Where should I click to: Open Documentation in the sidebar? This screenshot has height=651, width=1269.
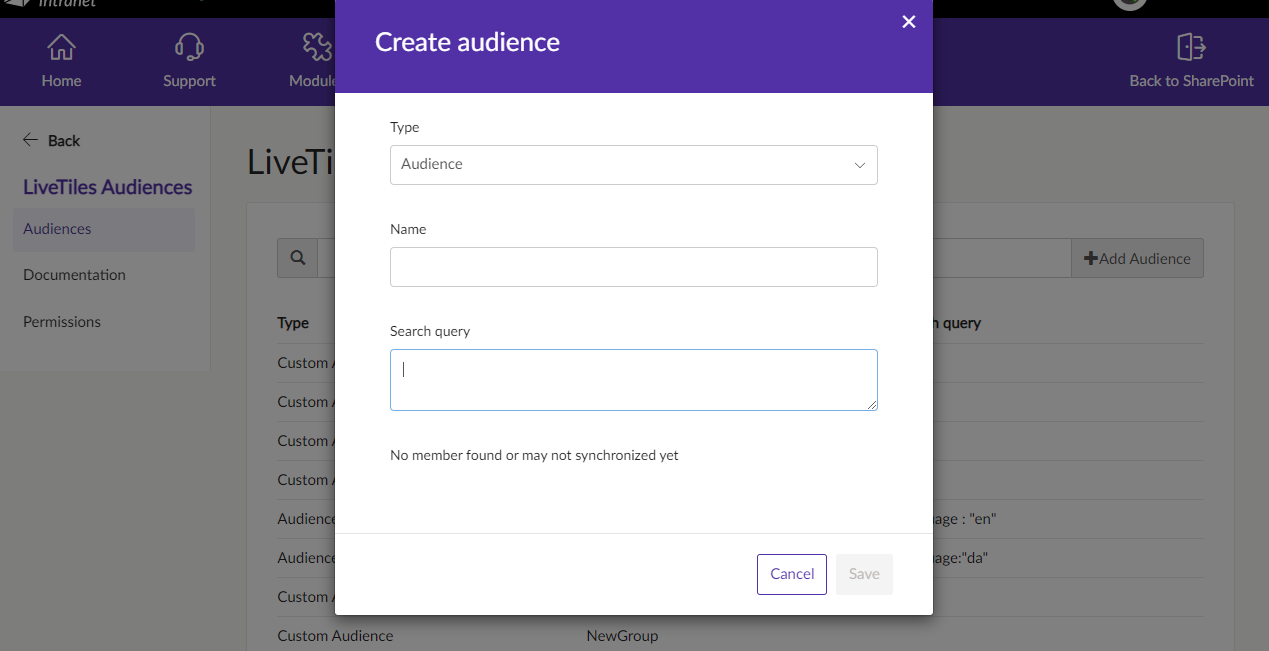pyautogui.click(x=74, y=275)
